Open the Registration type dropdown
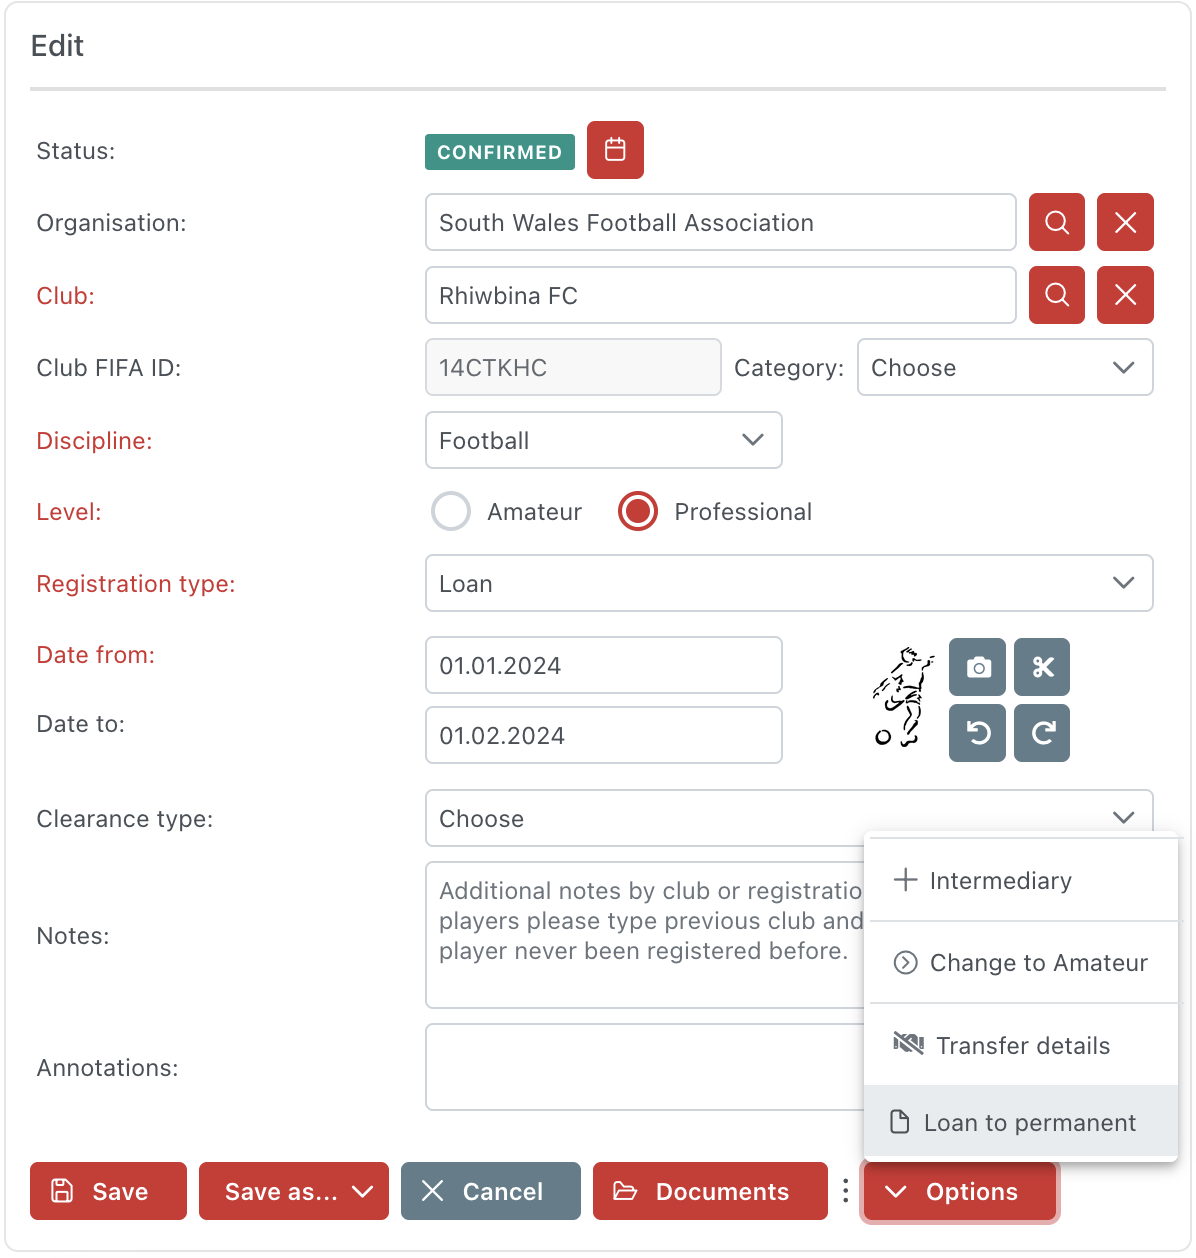 point(788,583)
